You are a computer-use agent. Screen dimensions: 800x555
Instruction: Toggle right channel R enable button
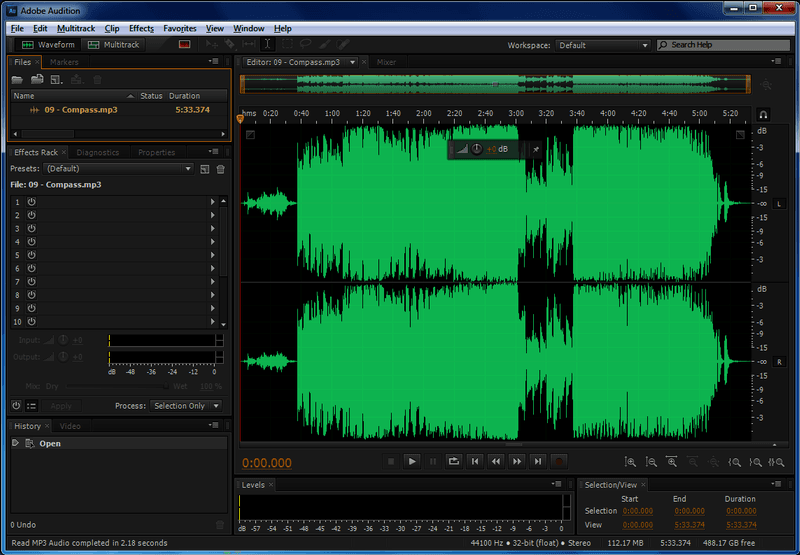click(779, 362)
